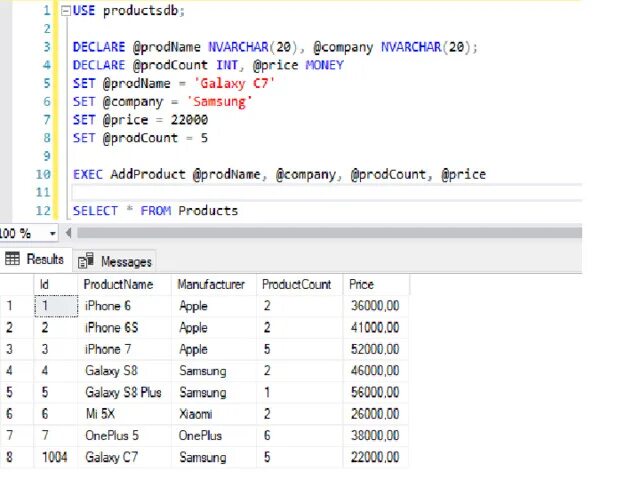Click the price cell '46000,00'
Screen dimensions: 640x480
tap(376, 371)
